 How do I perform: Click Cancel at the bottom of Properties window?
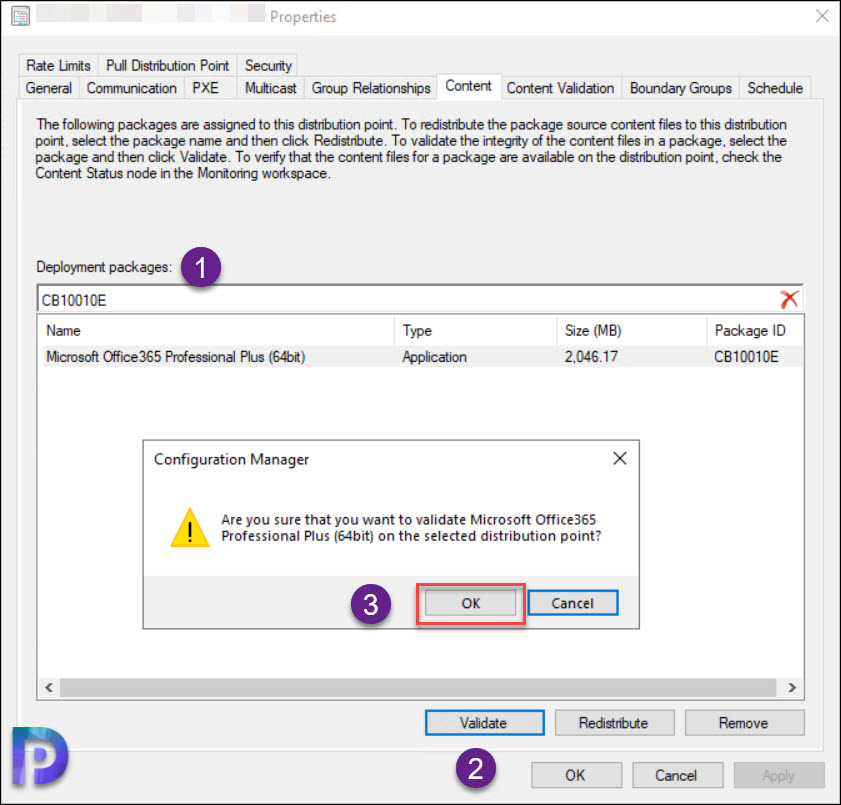point(677,775)
